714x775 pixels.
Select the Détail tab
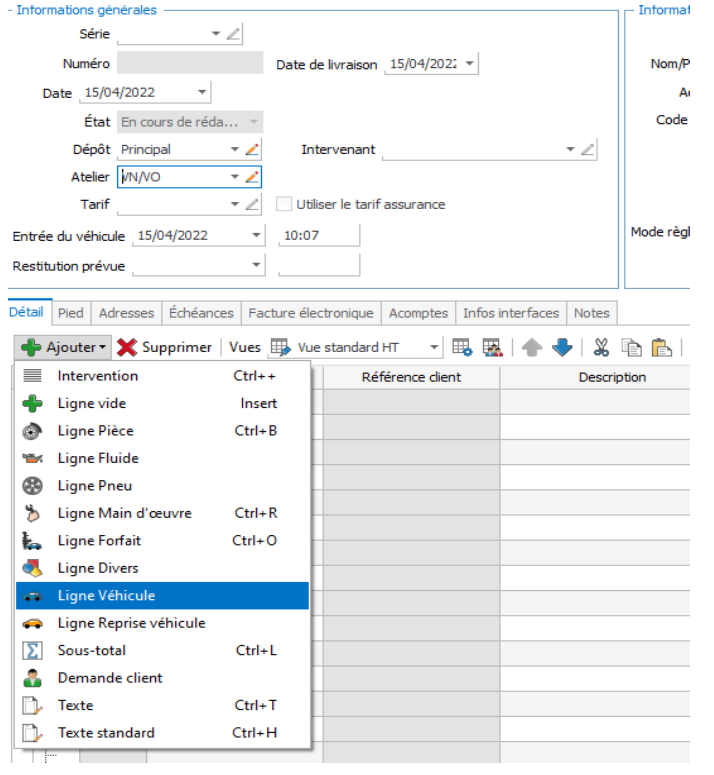[26, 312]
